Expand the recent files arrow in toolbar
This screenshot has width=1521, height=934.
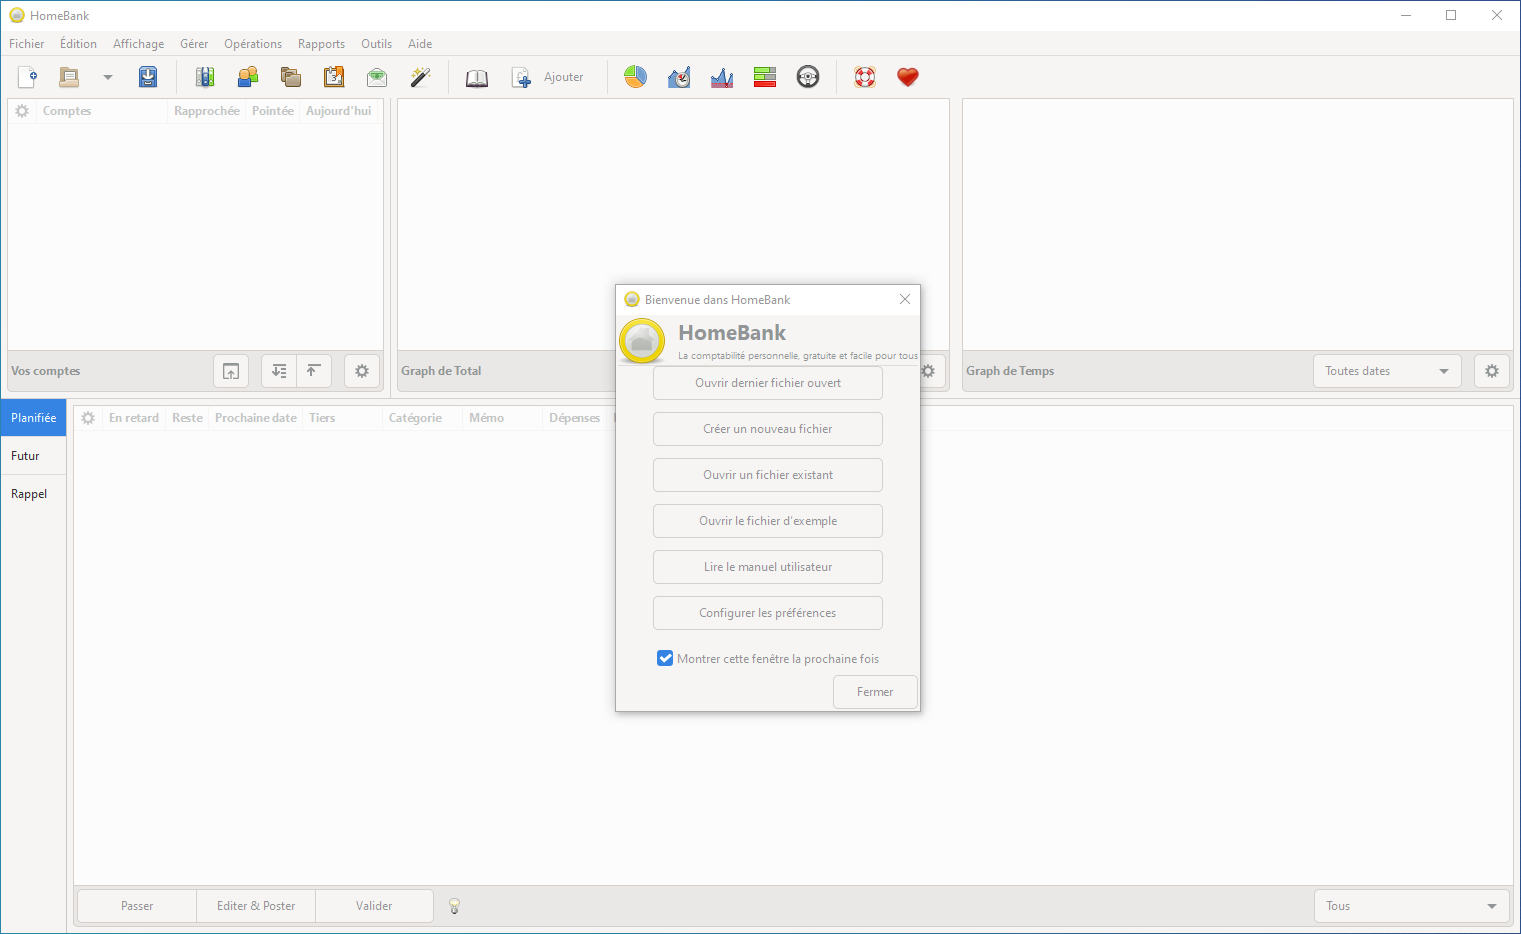pos(108,77)
